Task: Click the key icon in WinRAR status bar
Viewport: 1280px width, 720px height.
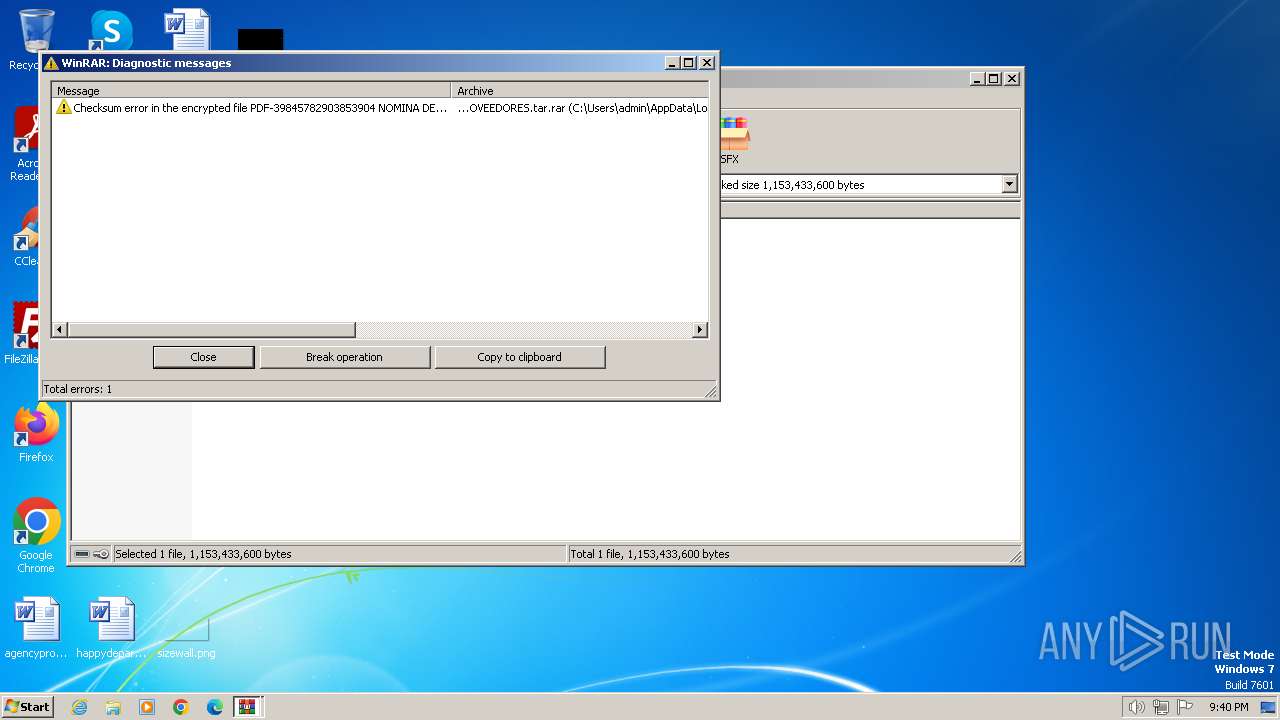Action: (101, 554)
